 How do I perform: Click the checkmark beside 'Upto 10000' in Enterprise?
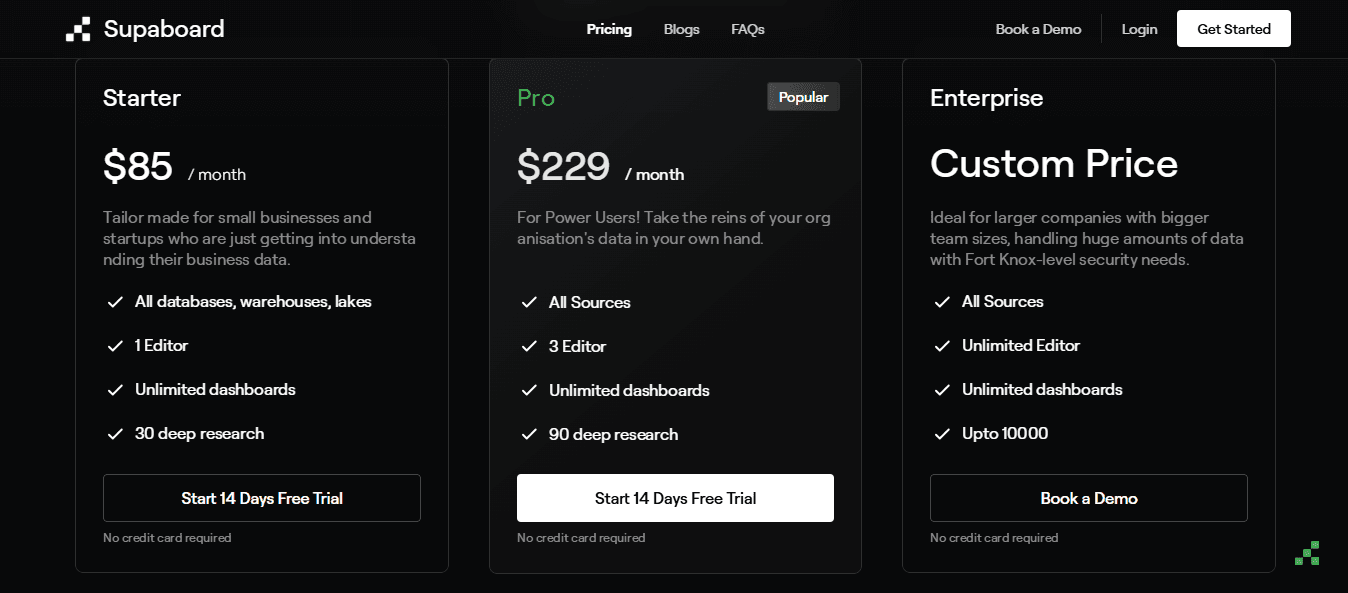coord(942,433)
